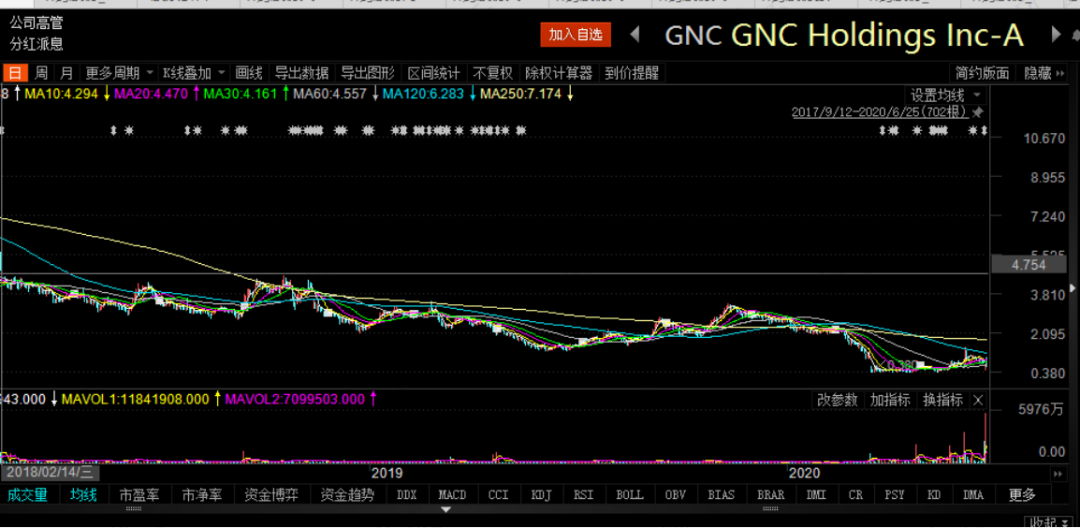The image size is (1080, 528).
Task: Select PSY indicator tab
Action: (x=894, y=495)
